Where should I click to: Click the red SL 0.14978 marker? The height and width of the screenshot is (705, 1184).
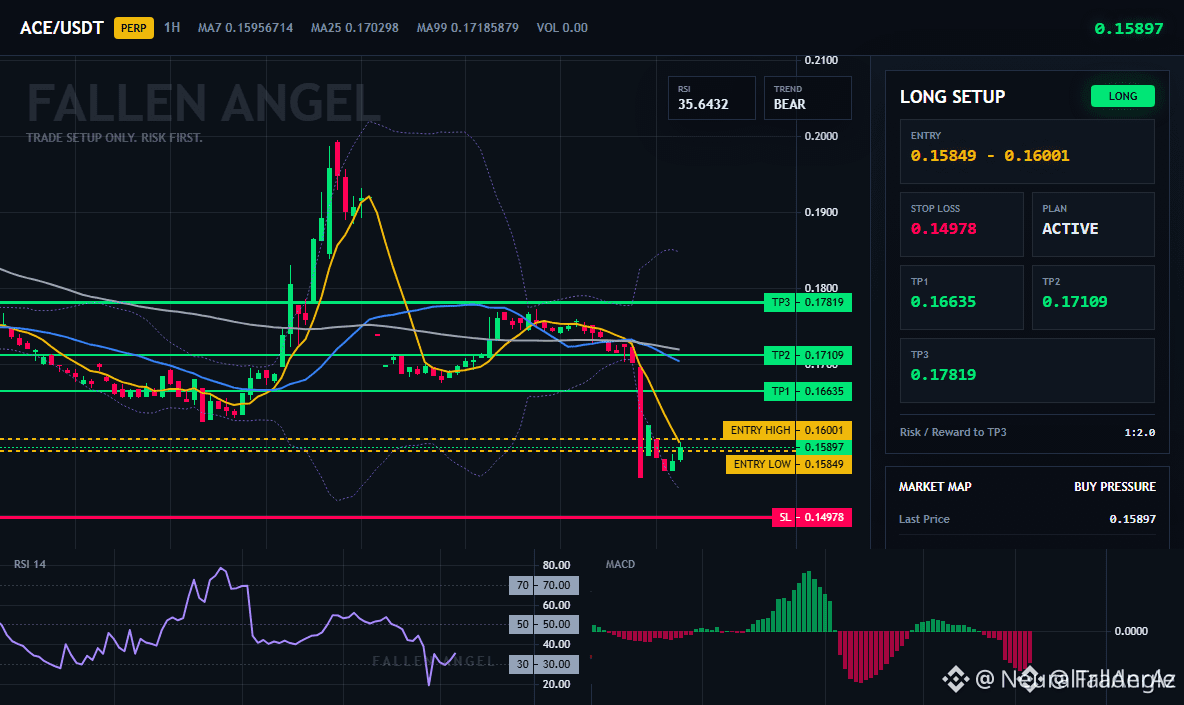pos(812,517)
